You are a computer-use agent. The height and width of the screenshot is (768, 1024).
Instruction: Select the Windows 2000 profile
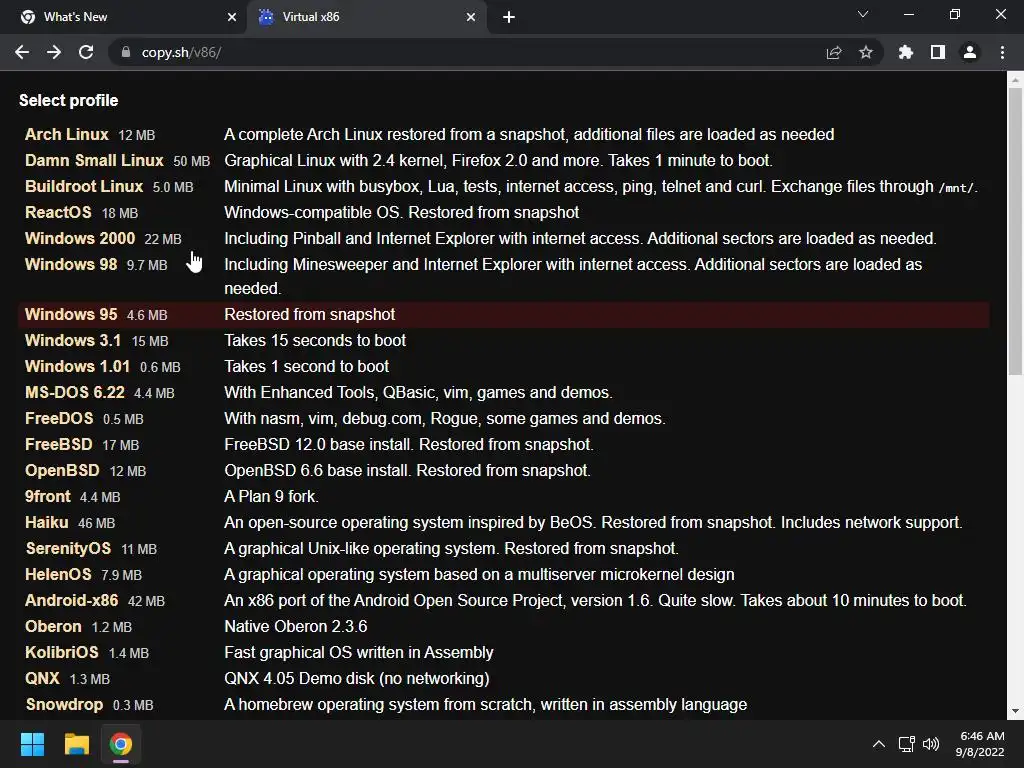tap(80, 238)
